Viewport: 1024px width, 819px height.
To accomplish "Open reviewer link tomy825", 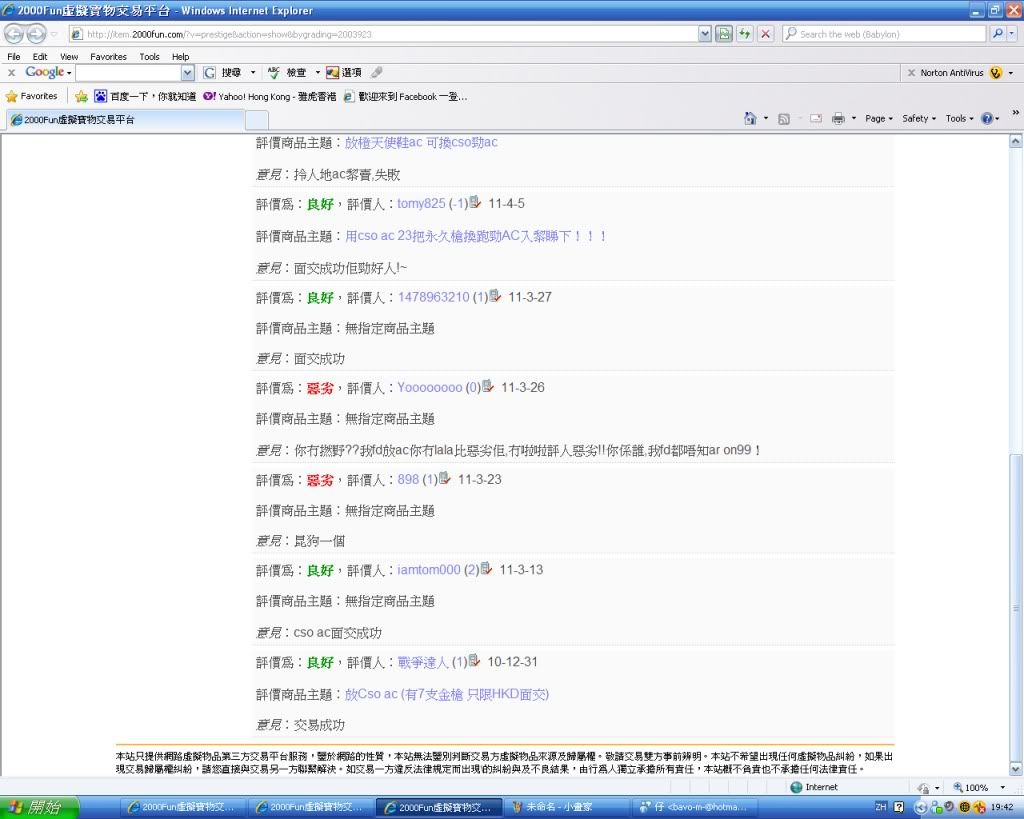I will (421, 204).
